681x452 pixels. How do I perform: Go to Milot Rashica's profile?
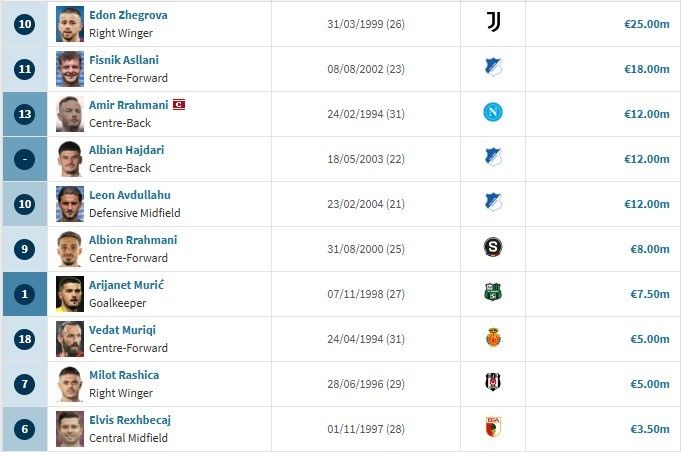click(x=124, y=375)
